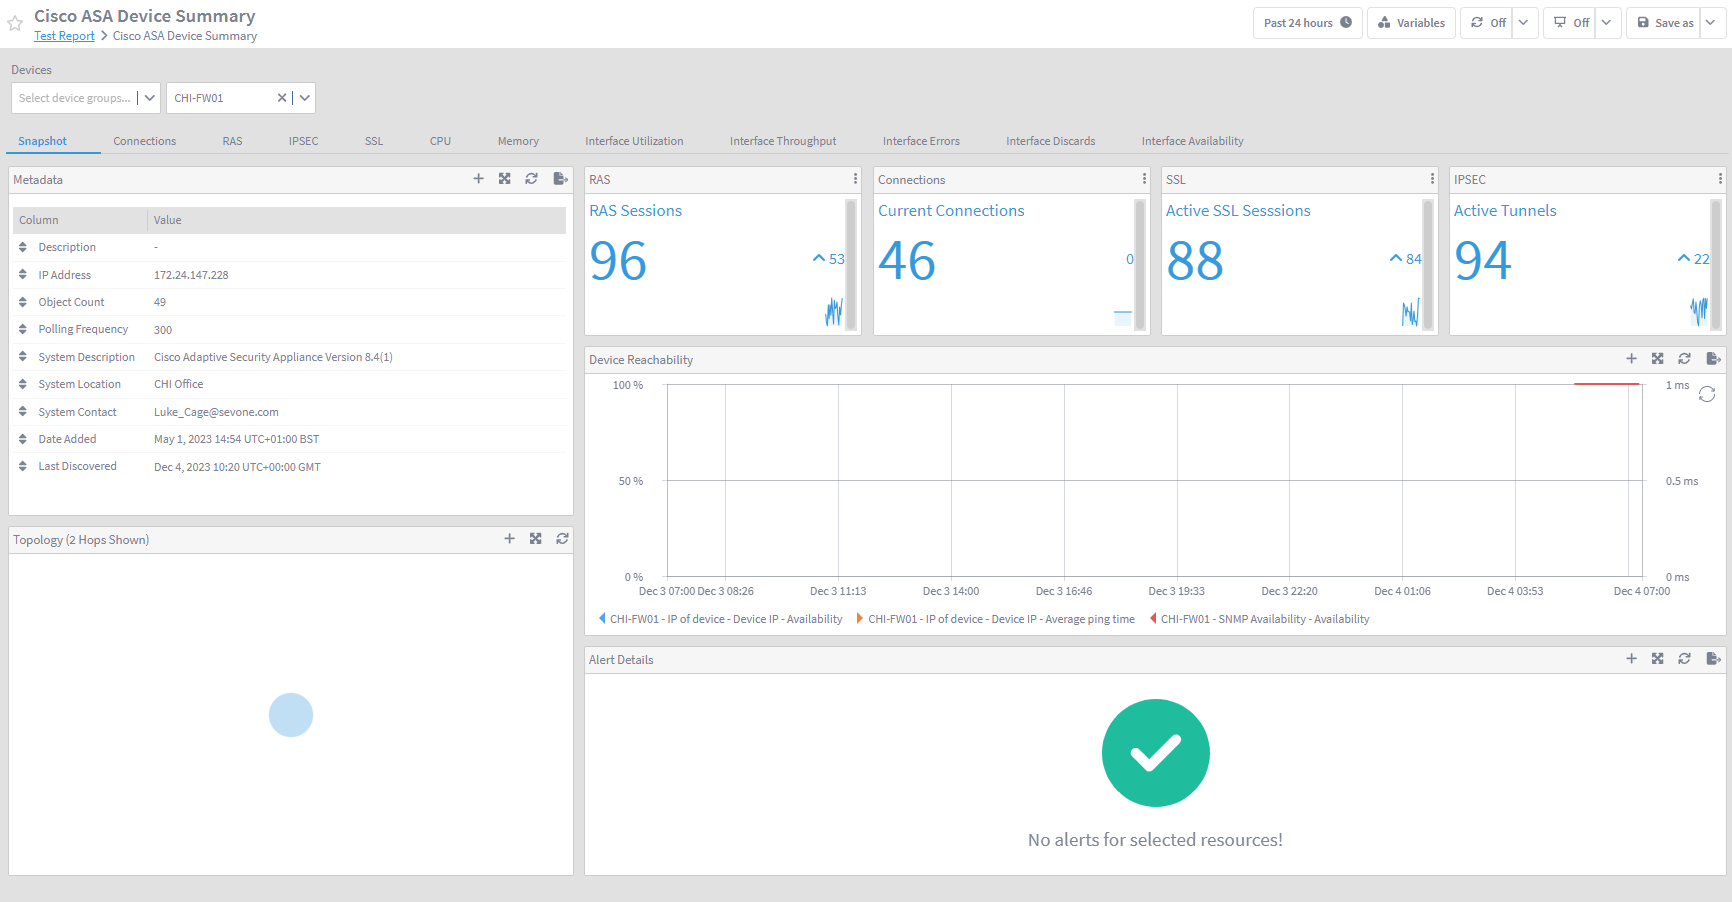Image resolution: width=1732 pixels, height=902 pixels.
Task: Refresh the Device Reachability panel
Action: point(1685,359)
